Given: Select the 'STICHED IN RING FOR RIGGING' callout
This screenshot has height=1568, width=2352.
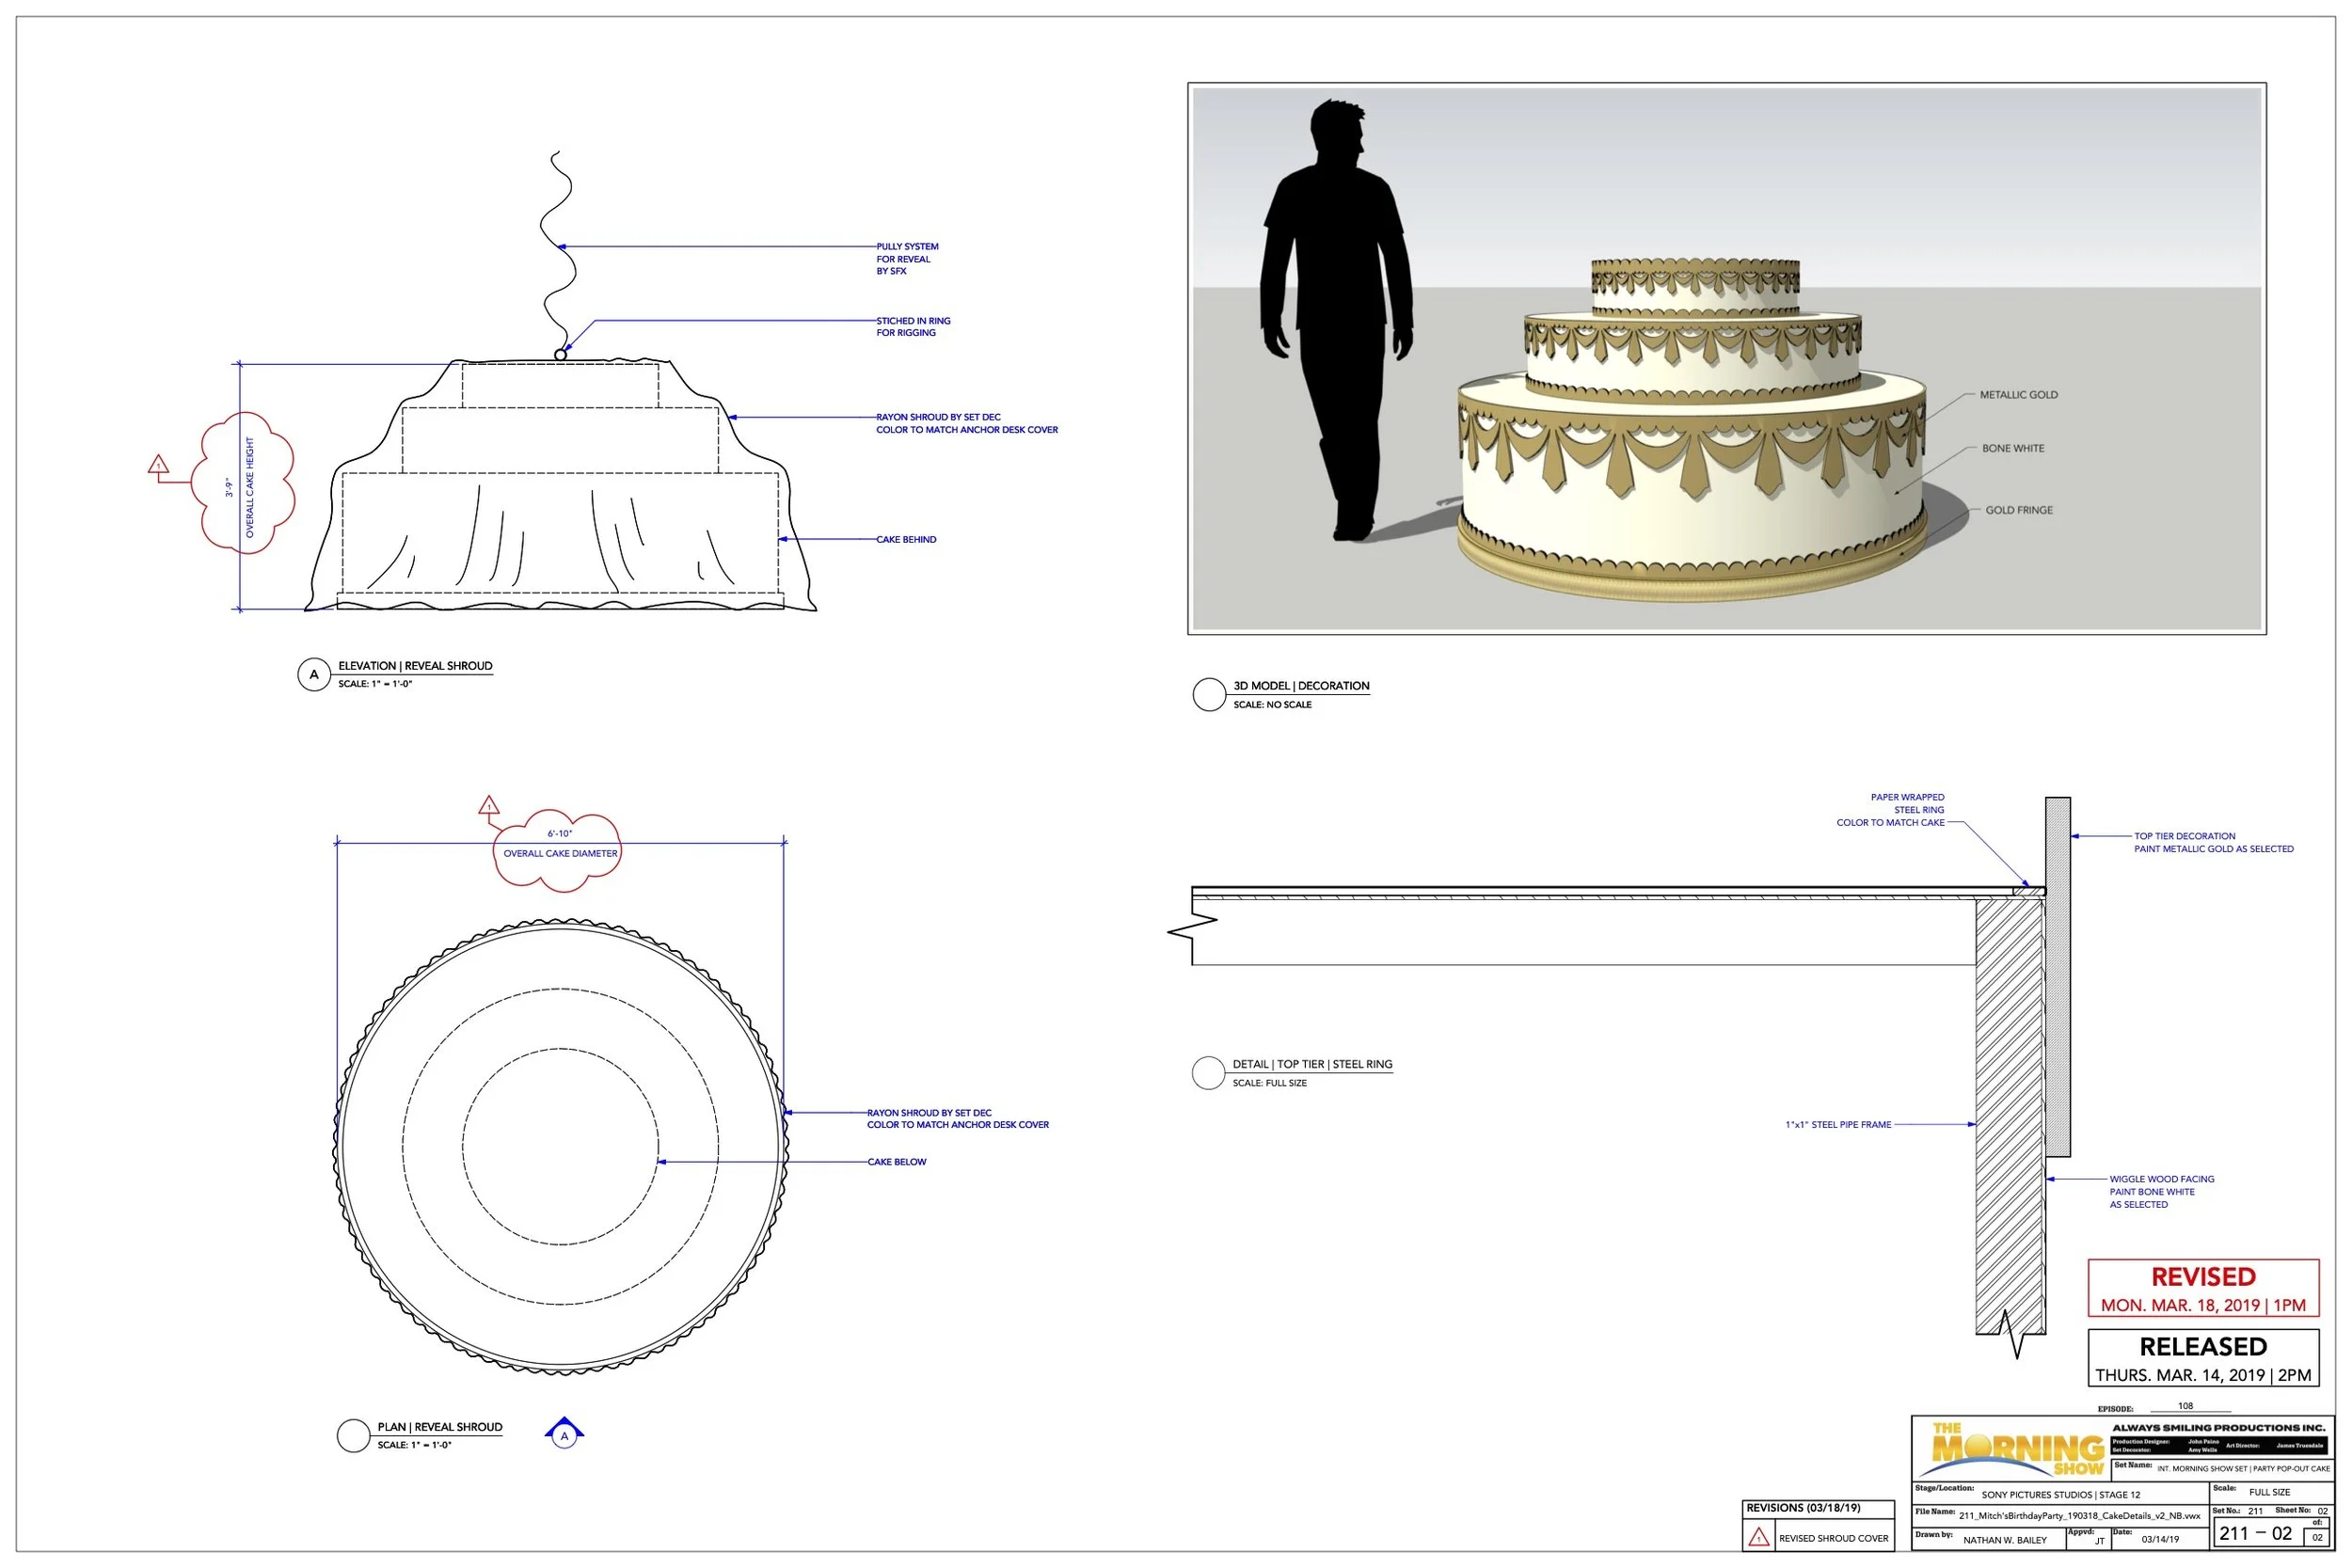Looking at the screenshot, I should [x=914, y=327].
